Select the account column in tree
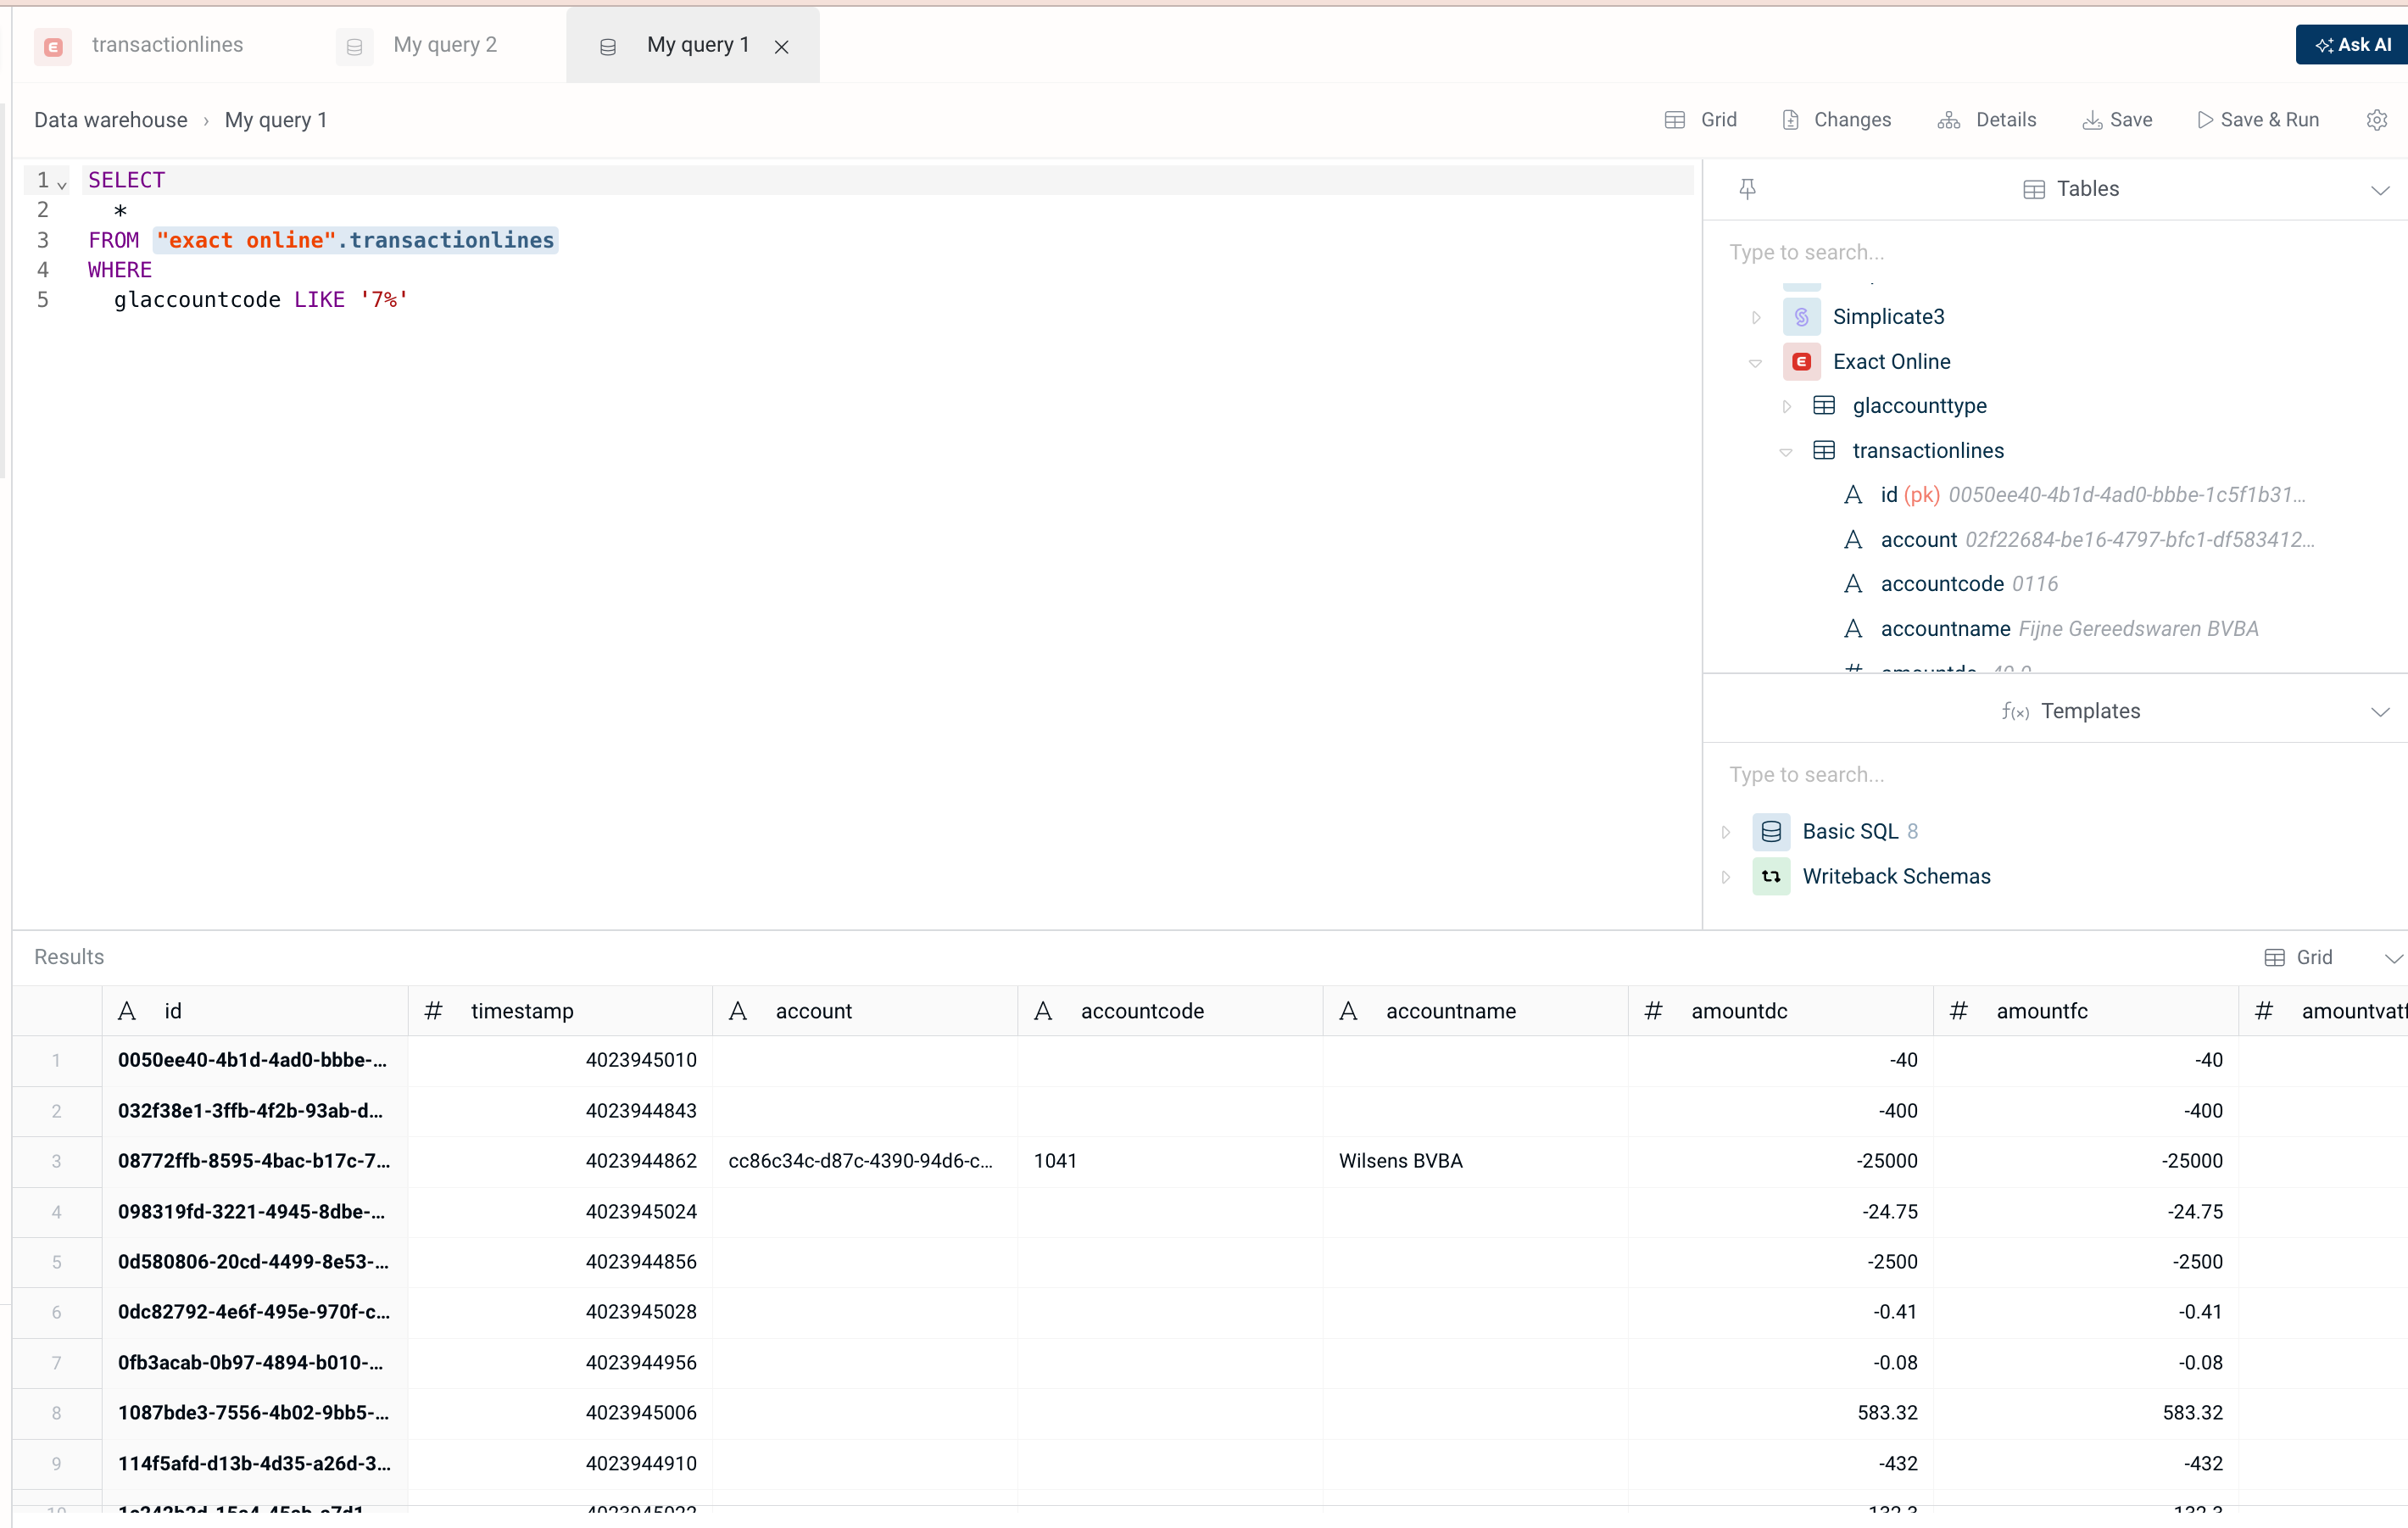Screen dimensions: 2408x1528 click(2078, 540)
